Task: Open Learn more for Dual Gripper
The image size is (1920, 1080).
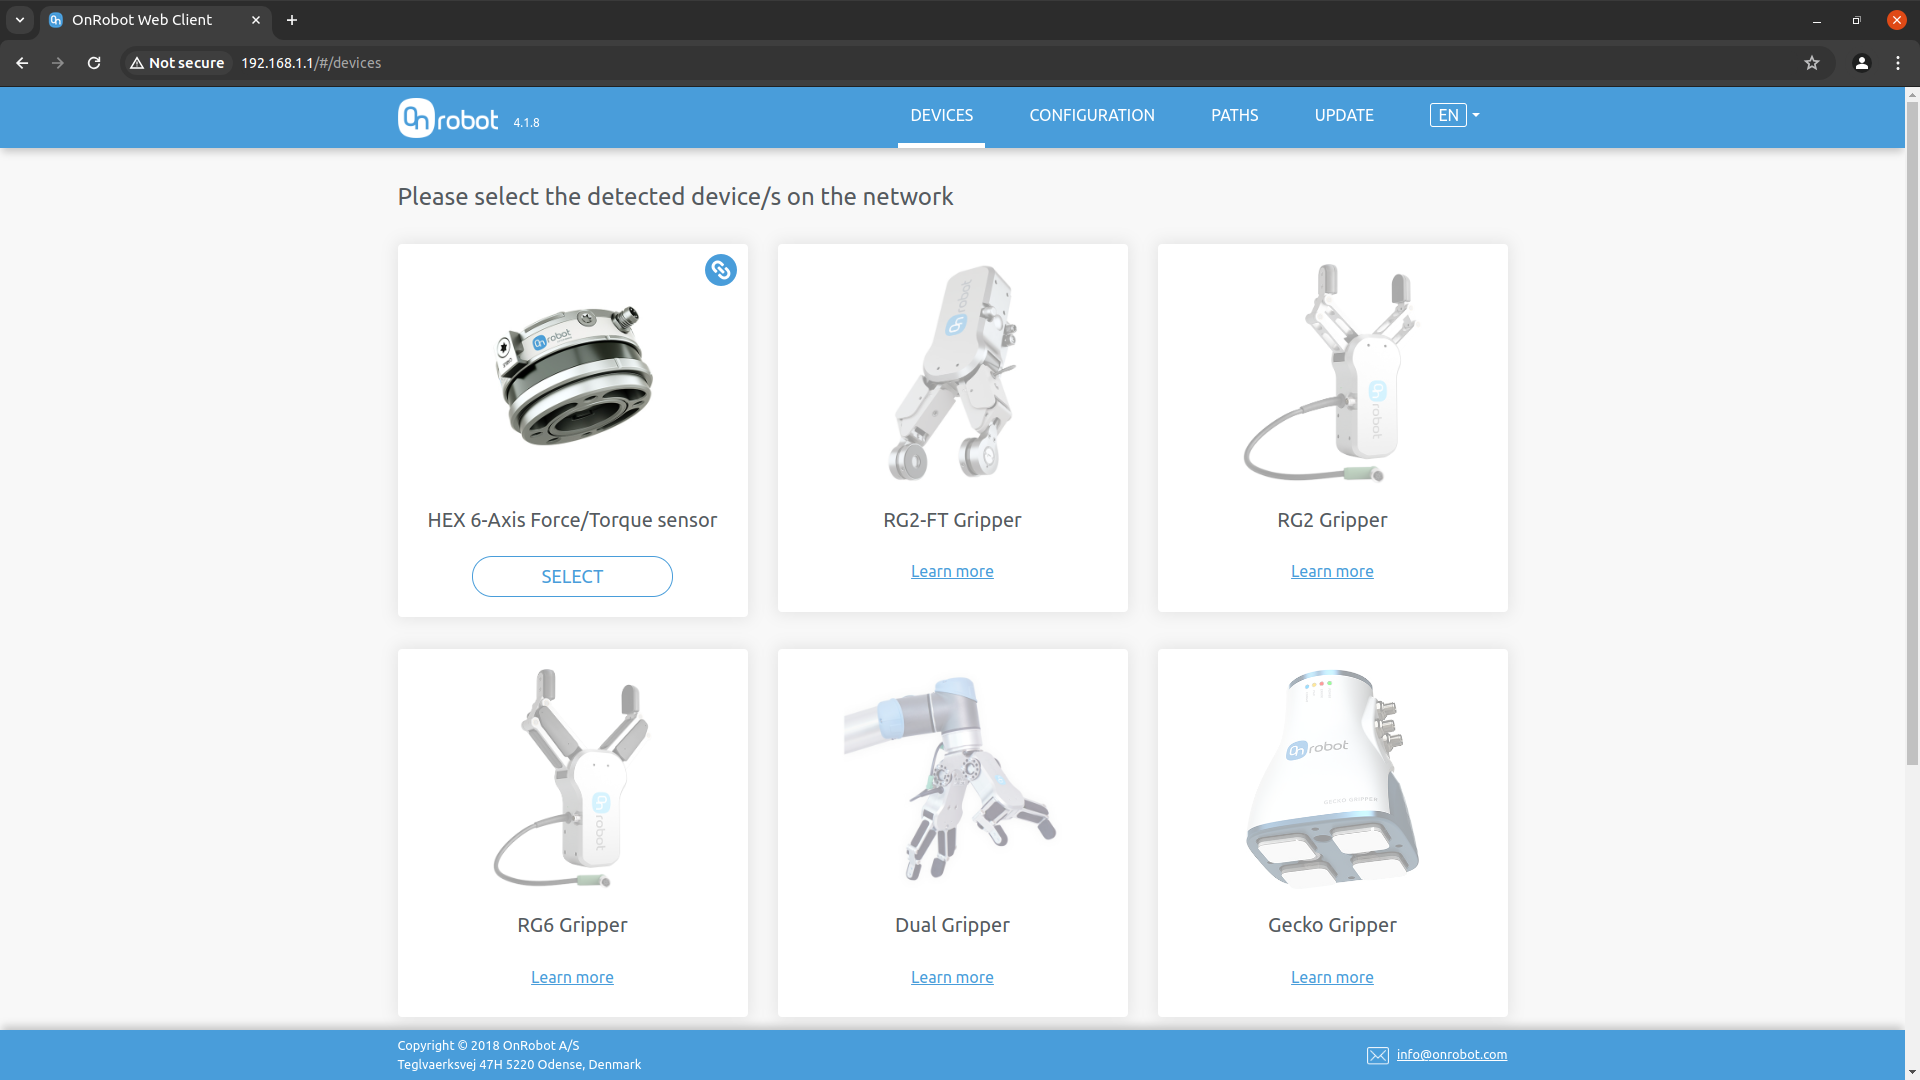Action: click(952, 977)
